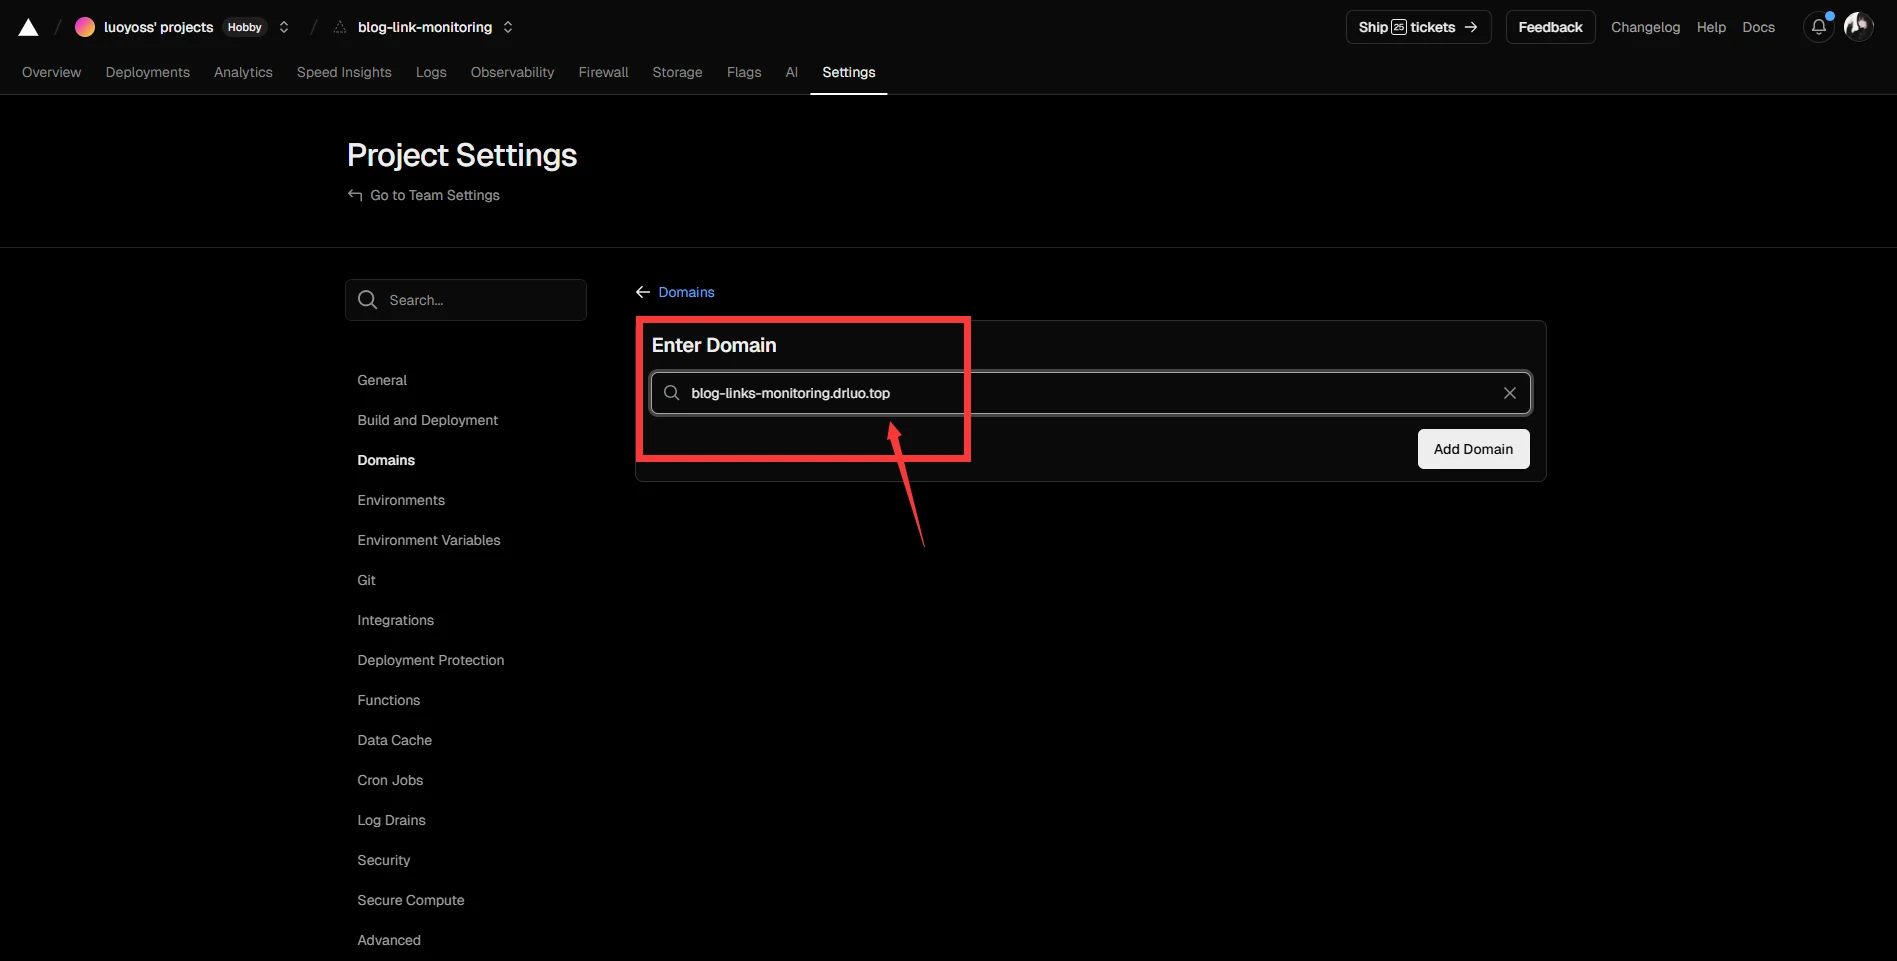Viewport: 1897px width, 961px height.
Task: Click the Feedback button
Action: click(1549, 27)
